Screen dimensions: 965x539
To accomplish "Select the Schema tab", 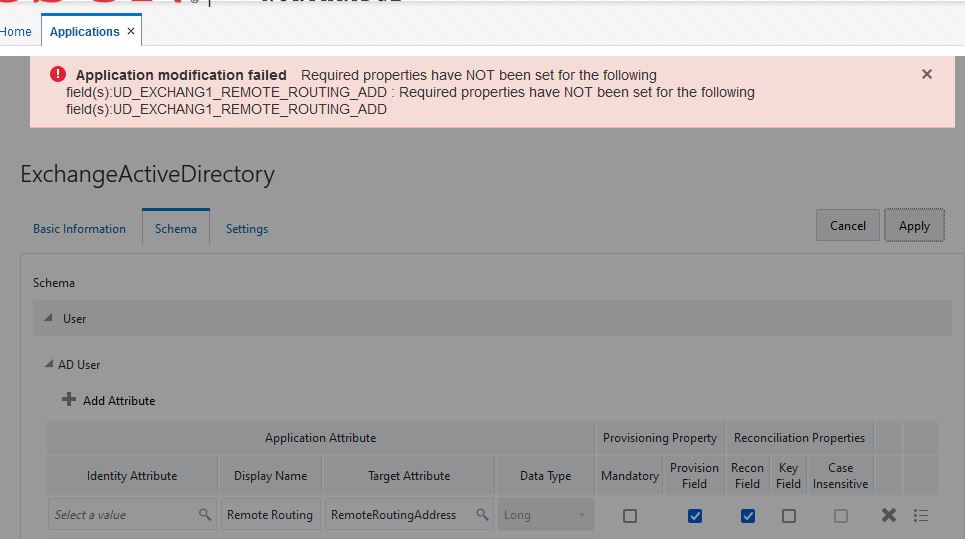I will pos(175,229).
